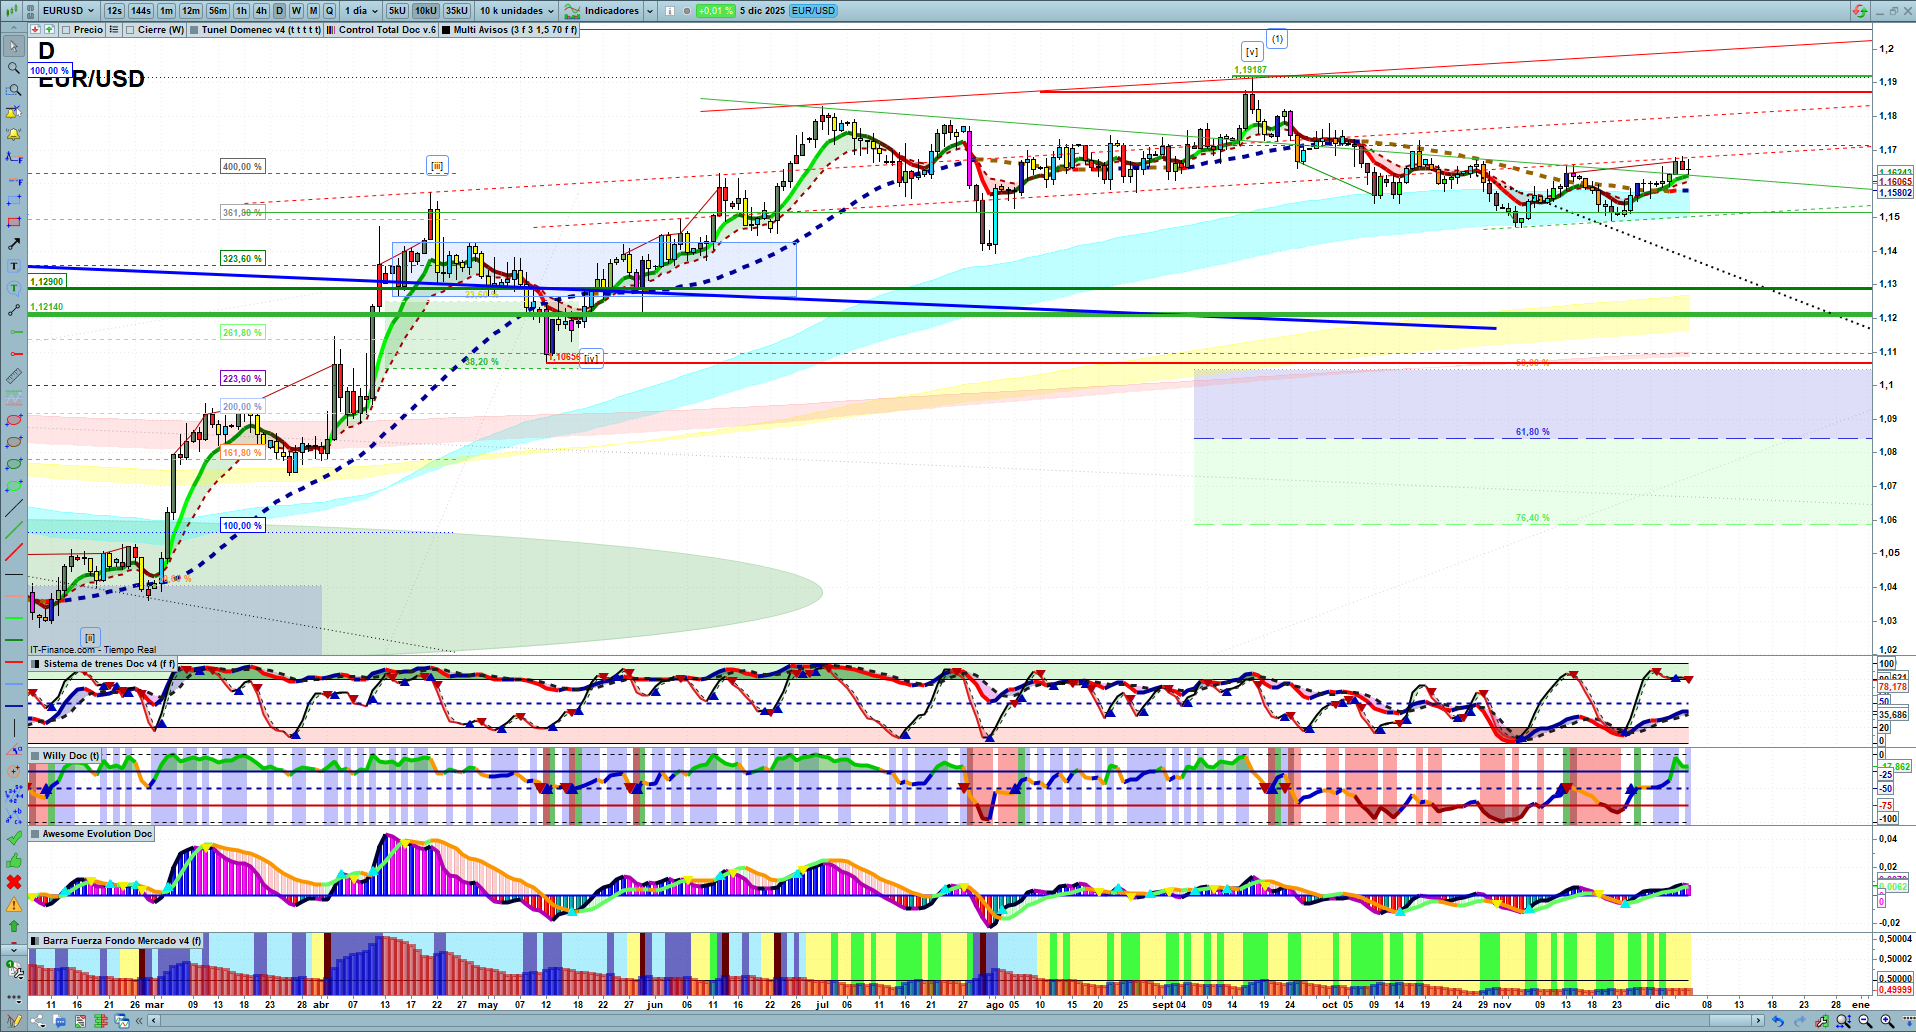Select the thumbs-up marker tool
Viewport: 1916px width, 1032px height.
coord(13,860)
